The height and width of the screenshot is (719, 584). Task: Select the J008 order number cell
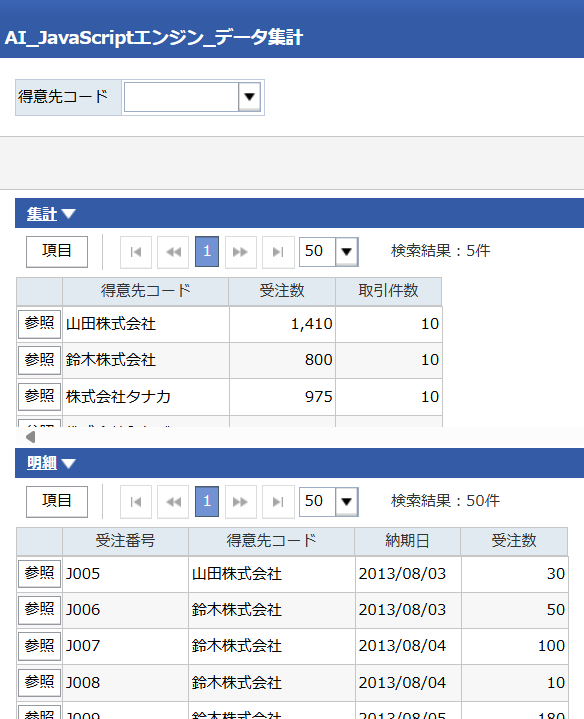coord(126,683)
